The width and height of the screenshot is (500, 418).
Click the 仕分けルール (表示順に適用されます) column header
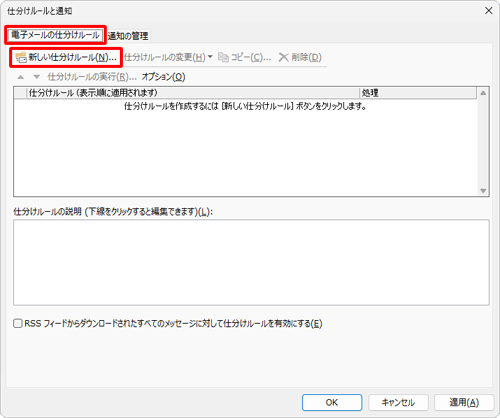(x=193, y=93)
